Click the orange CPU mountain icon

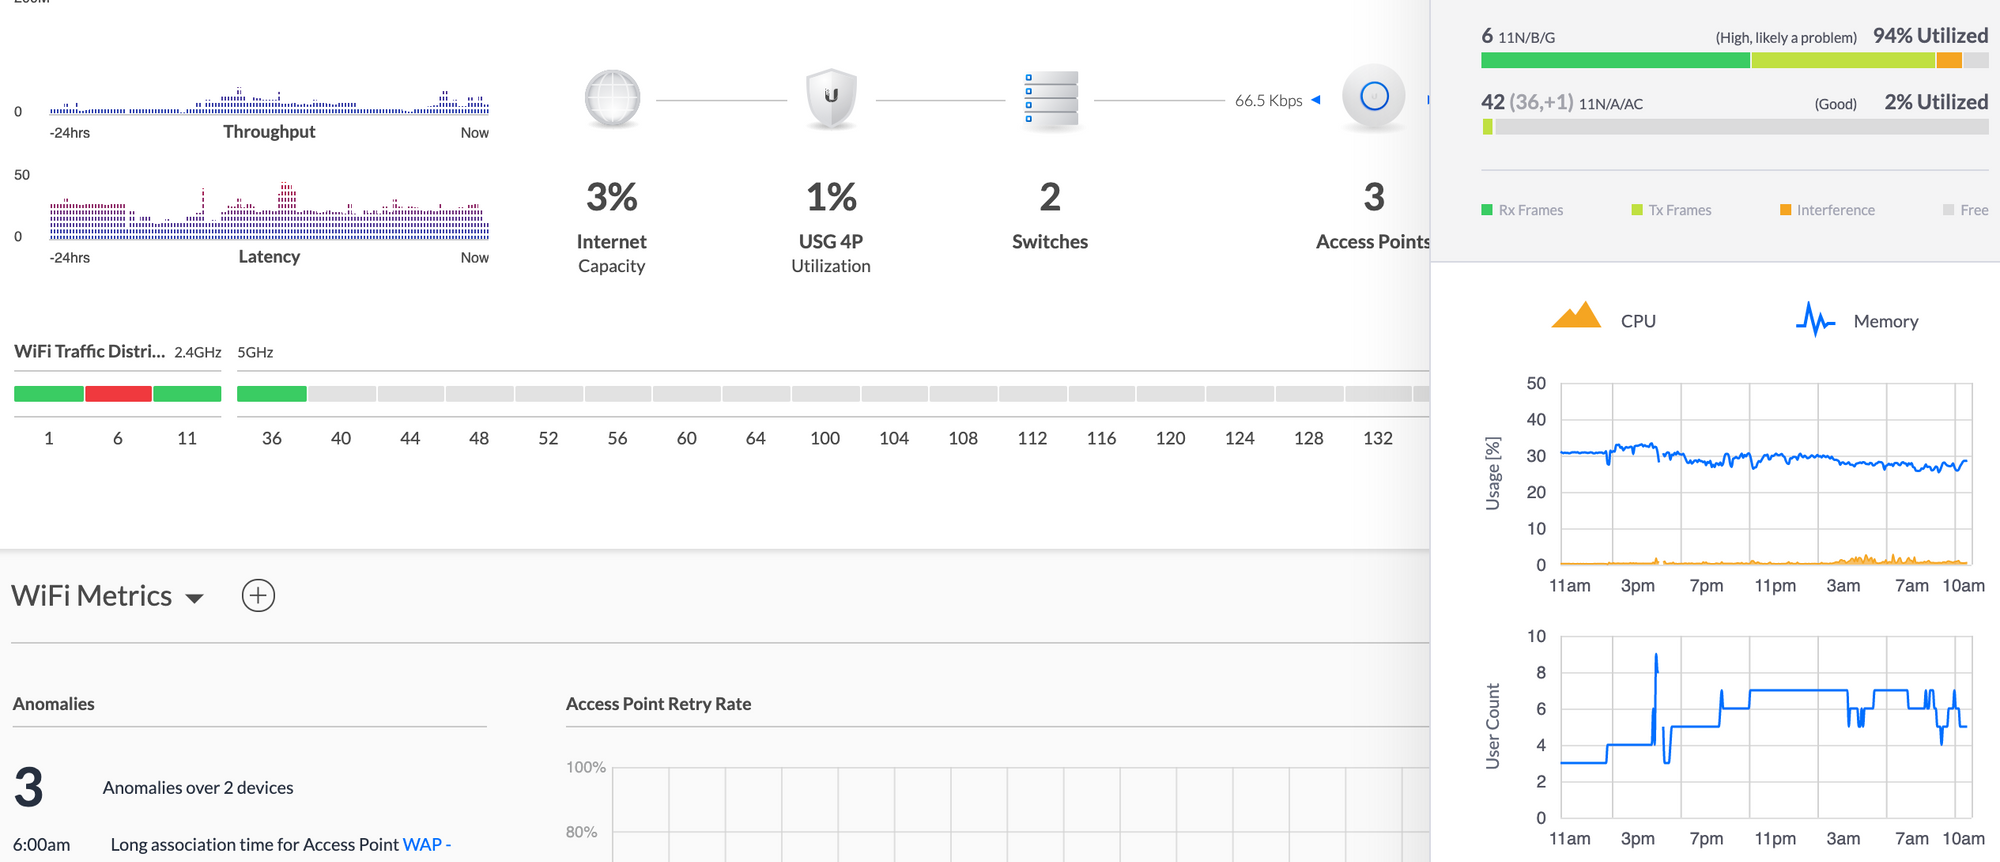click(1576, 316)
